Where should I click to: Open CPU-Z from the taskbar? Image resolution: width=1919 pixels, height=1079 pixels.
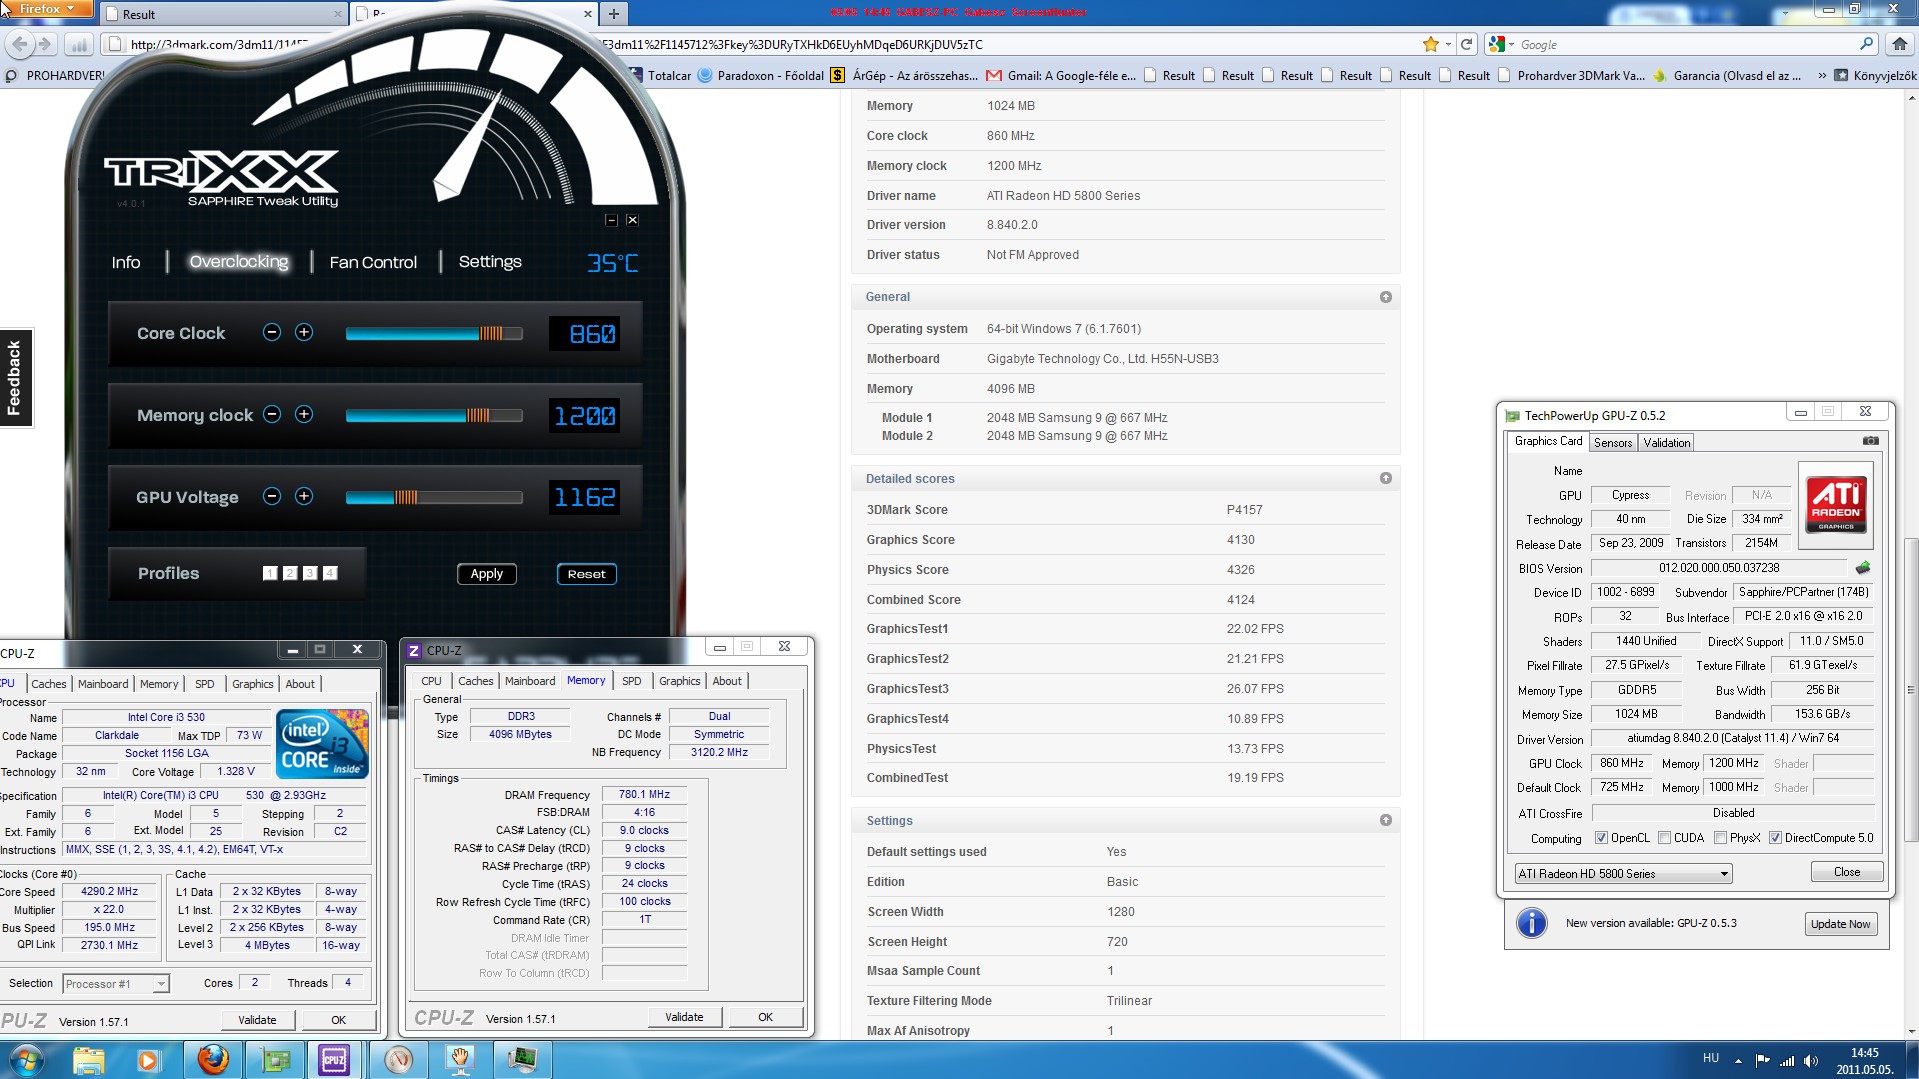click(334, 1060)
